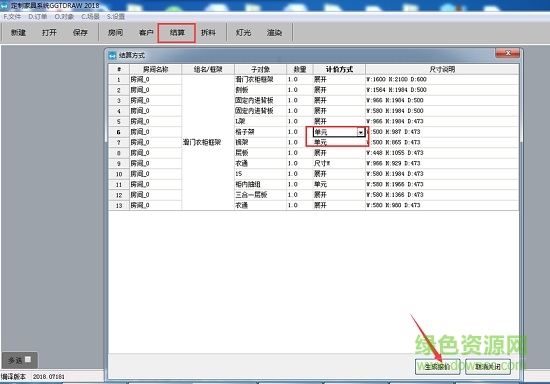This screenshot has width=550, height=384.
Task: Choose the 拆料 toolbar button
Action: coord(208,33)
